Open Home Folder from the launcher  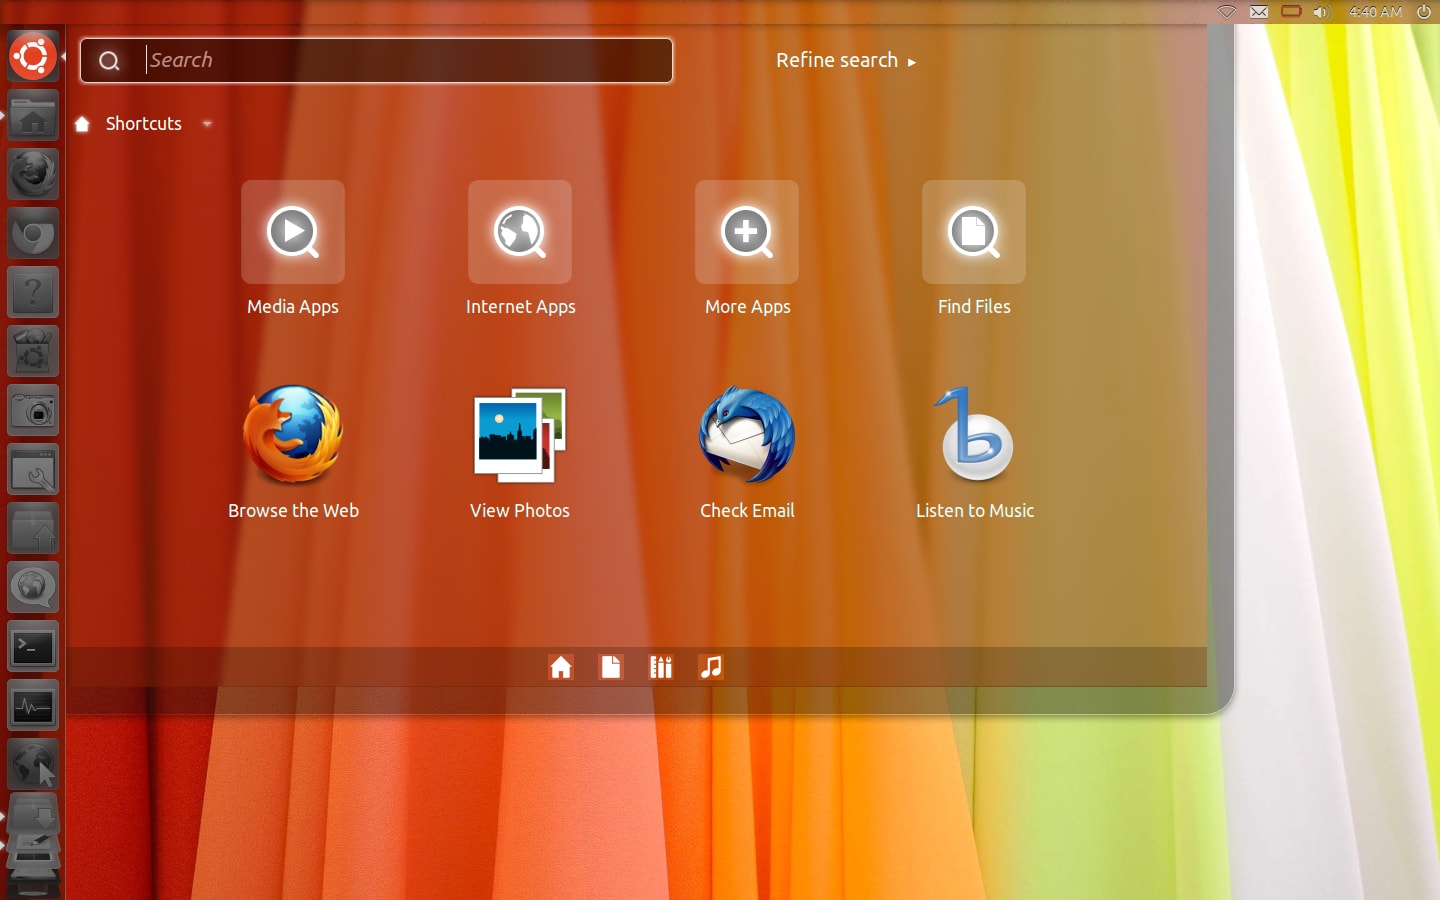coord(33,115)
